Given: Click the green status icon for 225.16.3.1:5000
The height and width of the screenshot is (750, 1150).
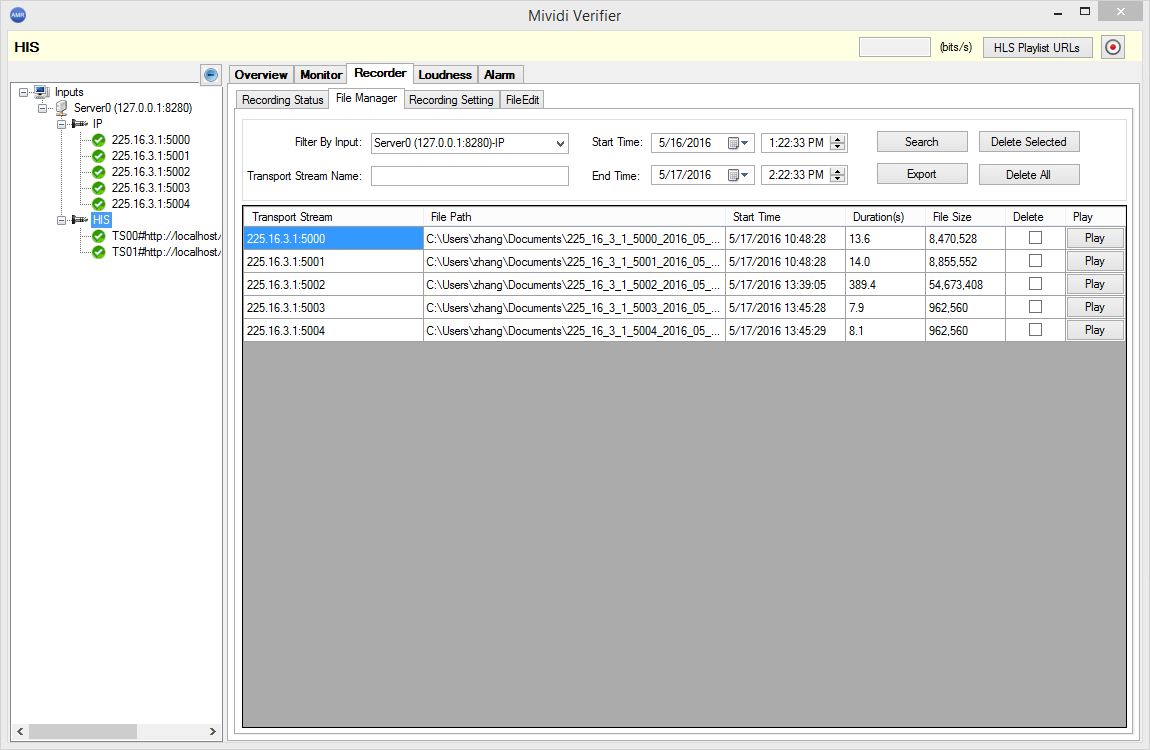Looking at the screenshot, I should pyautogui.click(x=99, y=140).
